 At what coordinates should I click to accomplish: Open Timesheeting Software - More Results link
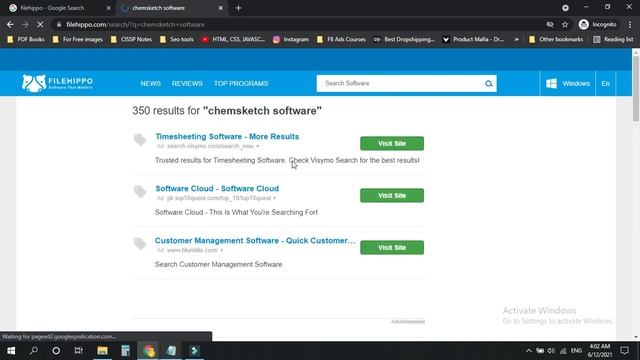[227, 136]
